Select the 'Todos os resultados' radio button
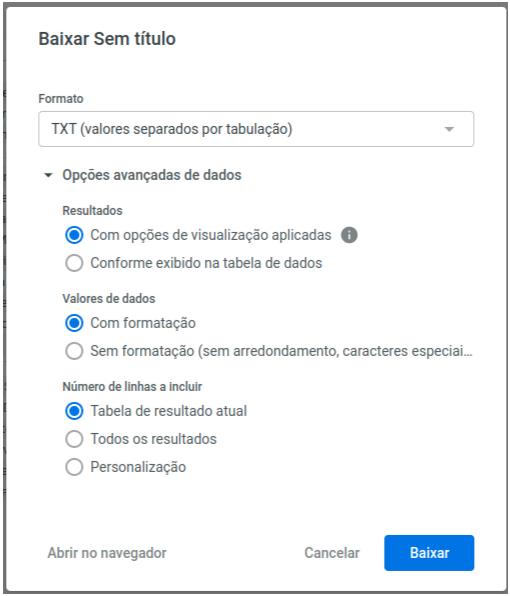The width and height of the screenshot is (510, 596). point(74,439)
